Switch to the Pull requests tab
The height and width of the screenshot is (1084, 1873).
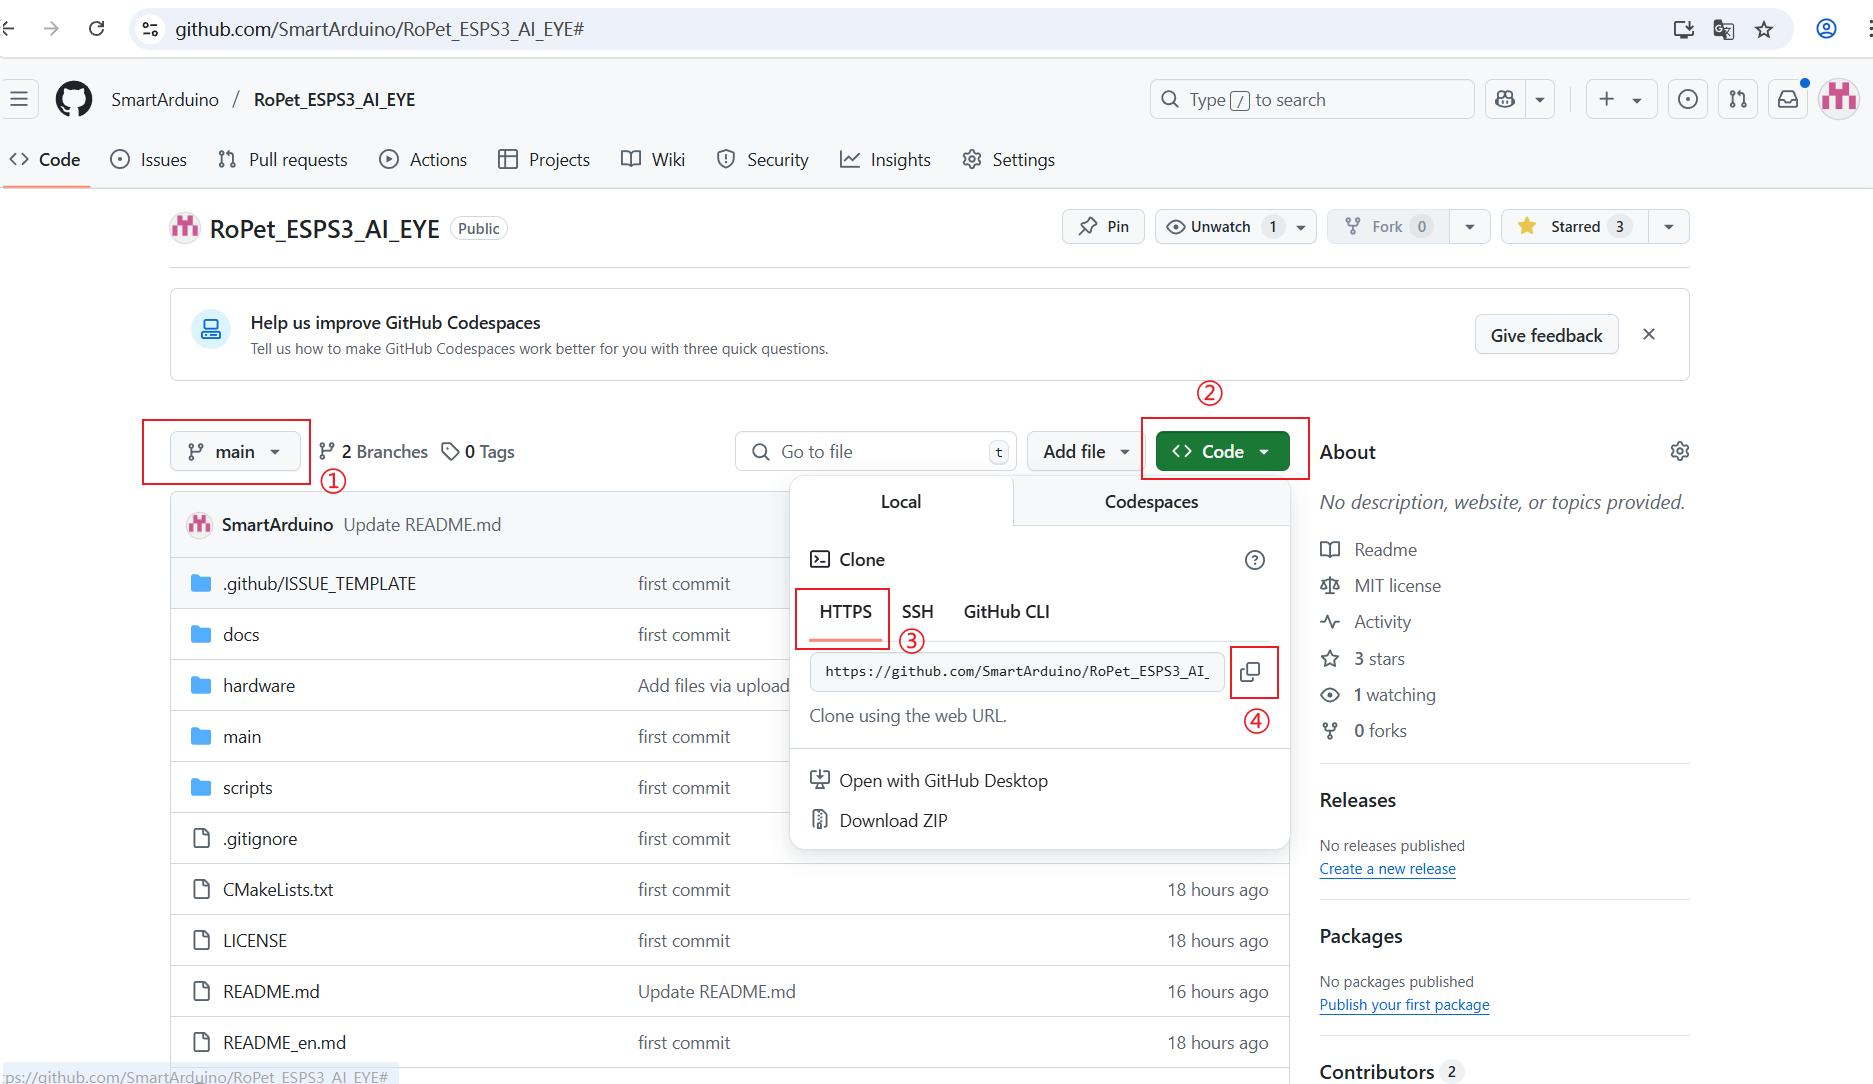click(x=283, y=160)
